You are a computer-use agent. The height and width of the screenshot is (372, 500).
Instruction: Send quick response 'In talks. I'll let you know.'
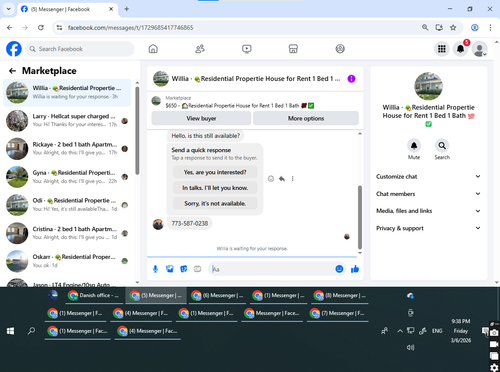[x=215, y=188]
